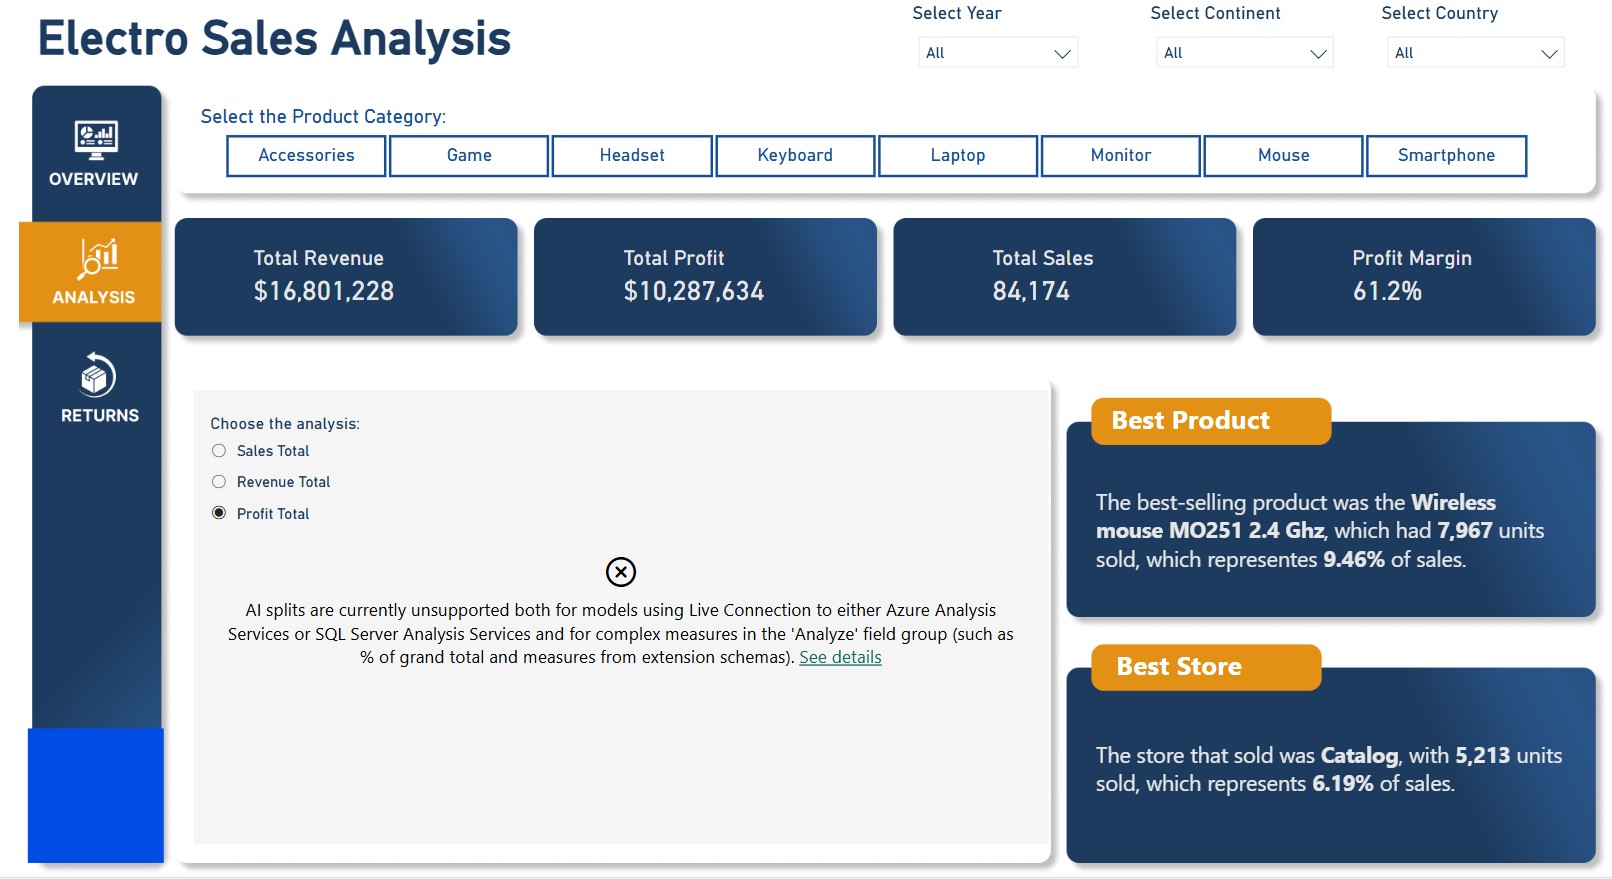Open the Select Continent dropdown
Image resolution: width=1612 pixels, height=879 pixels.
coord(1244,53)
